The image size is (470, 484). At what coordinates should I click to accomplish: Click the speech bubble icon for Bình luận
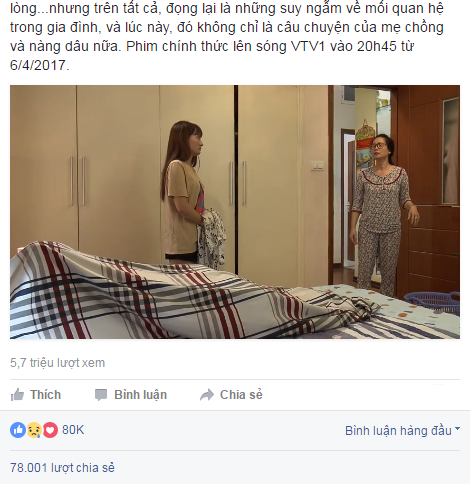tap(101, 395)
